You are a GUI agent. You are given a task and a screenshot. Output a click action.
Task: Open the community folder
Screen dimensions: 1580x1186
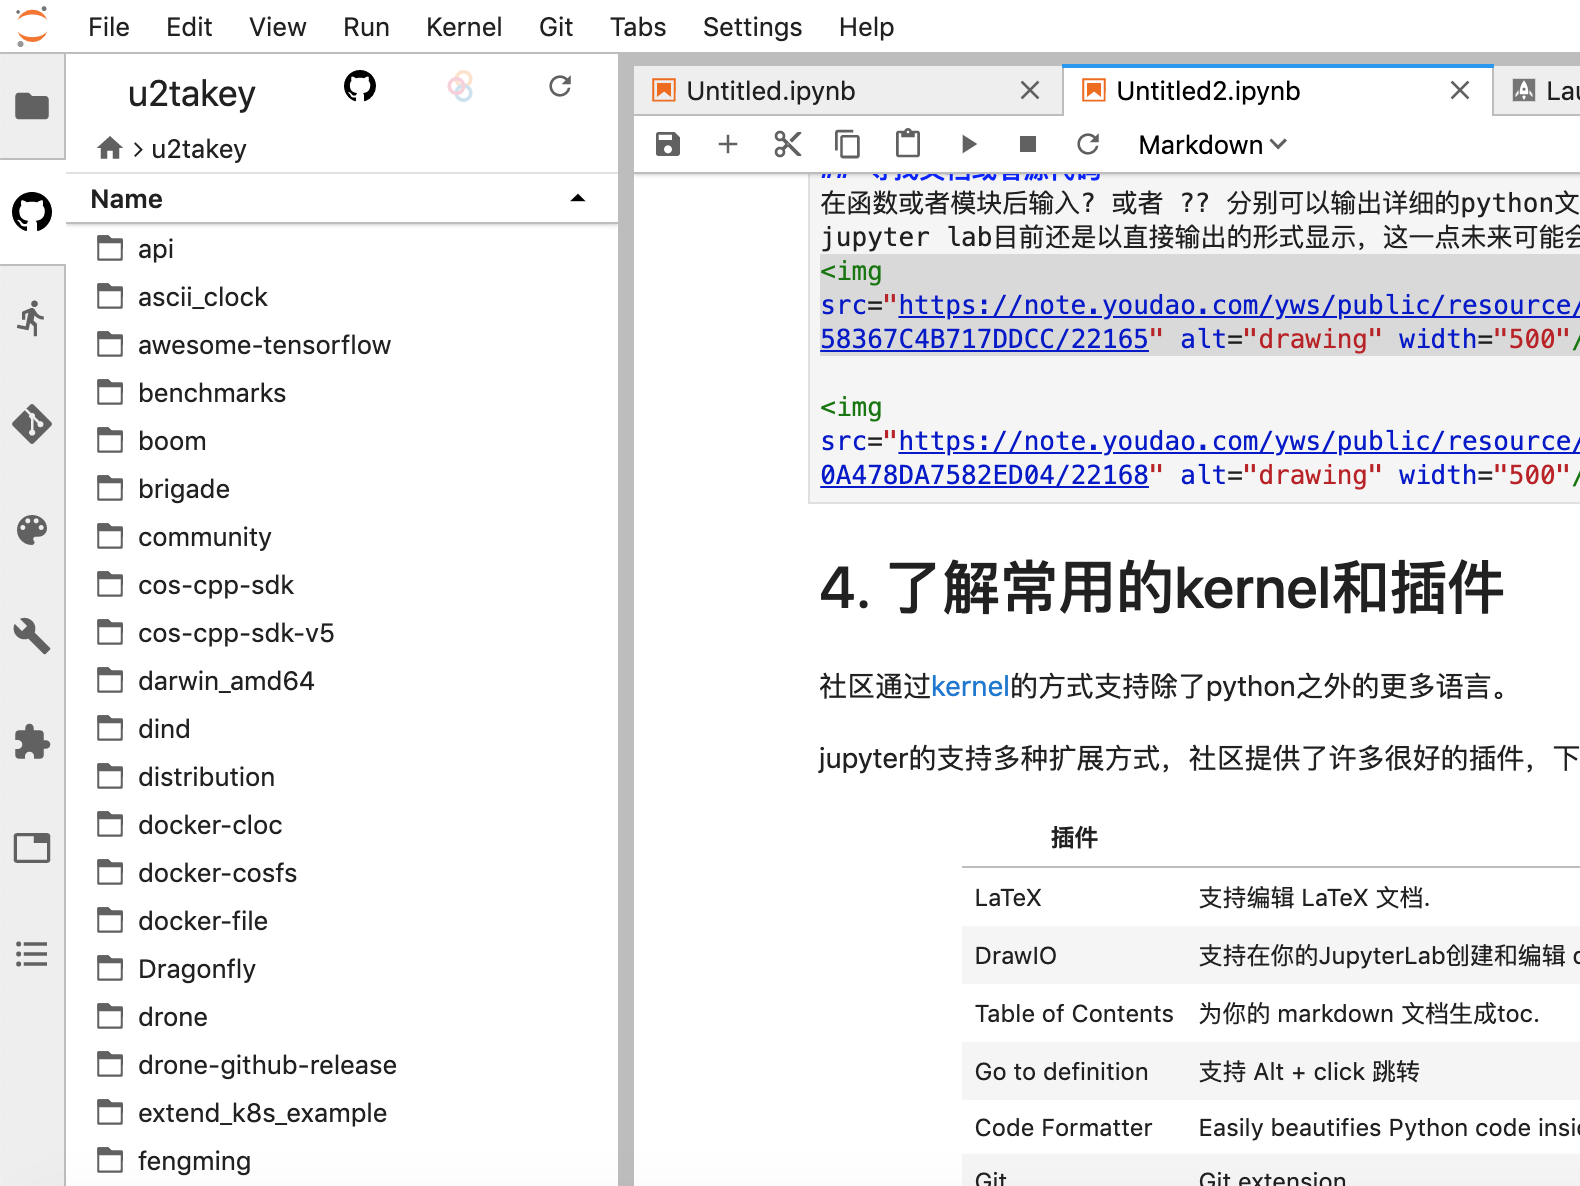[342, 537]
